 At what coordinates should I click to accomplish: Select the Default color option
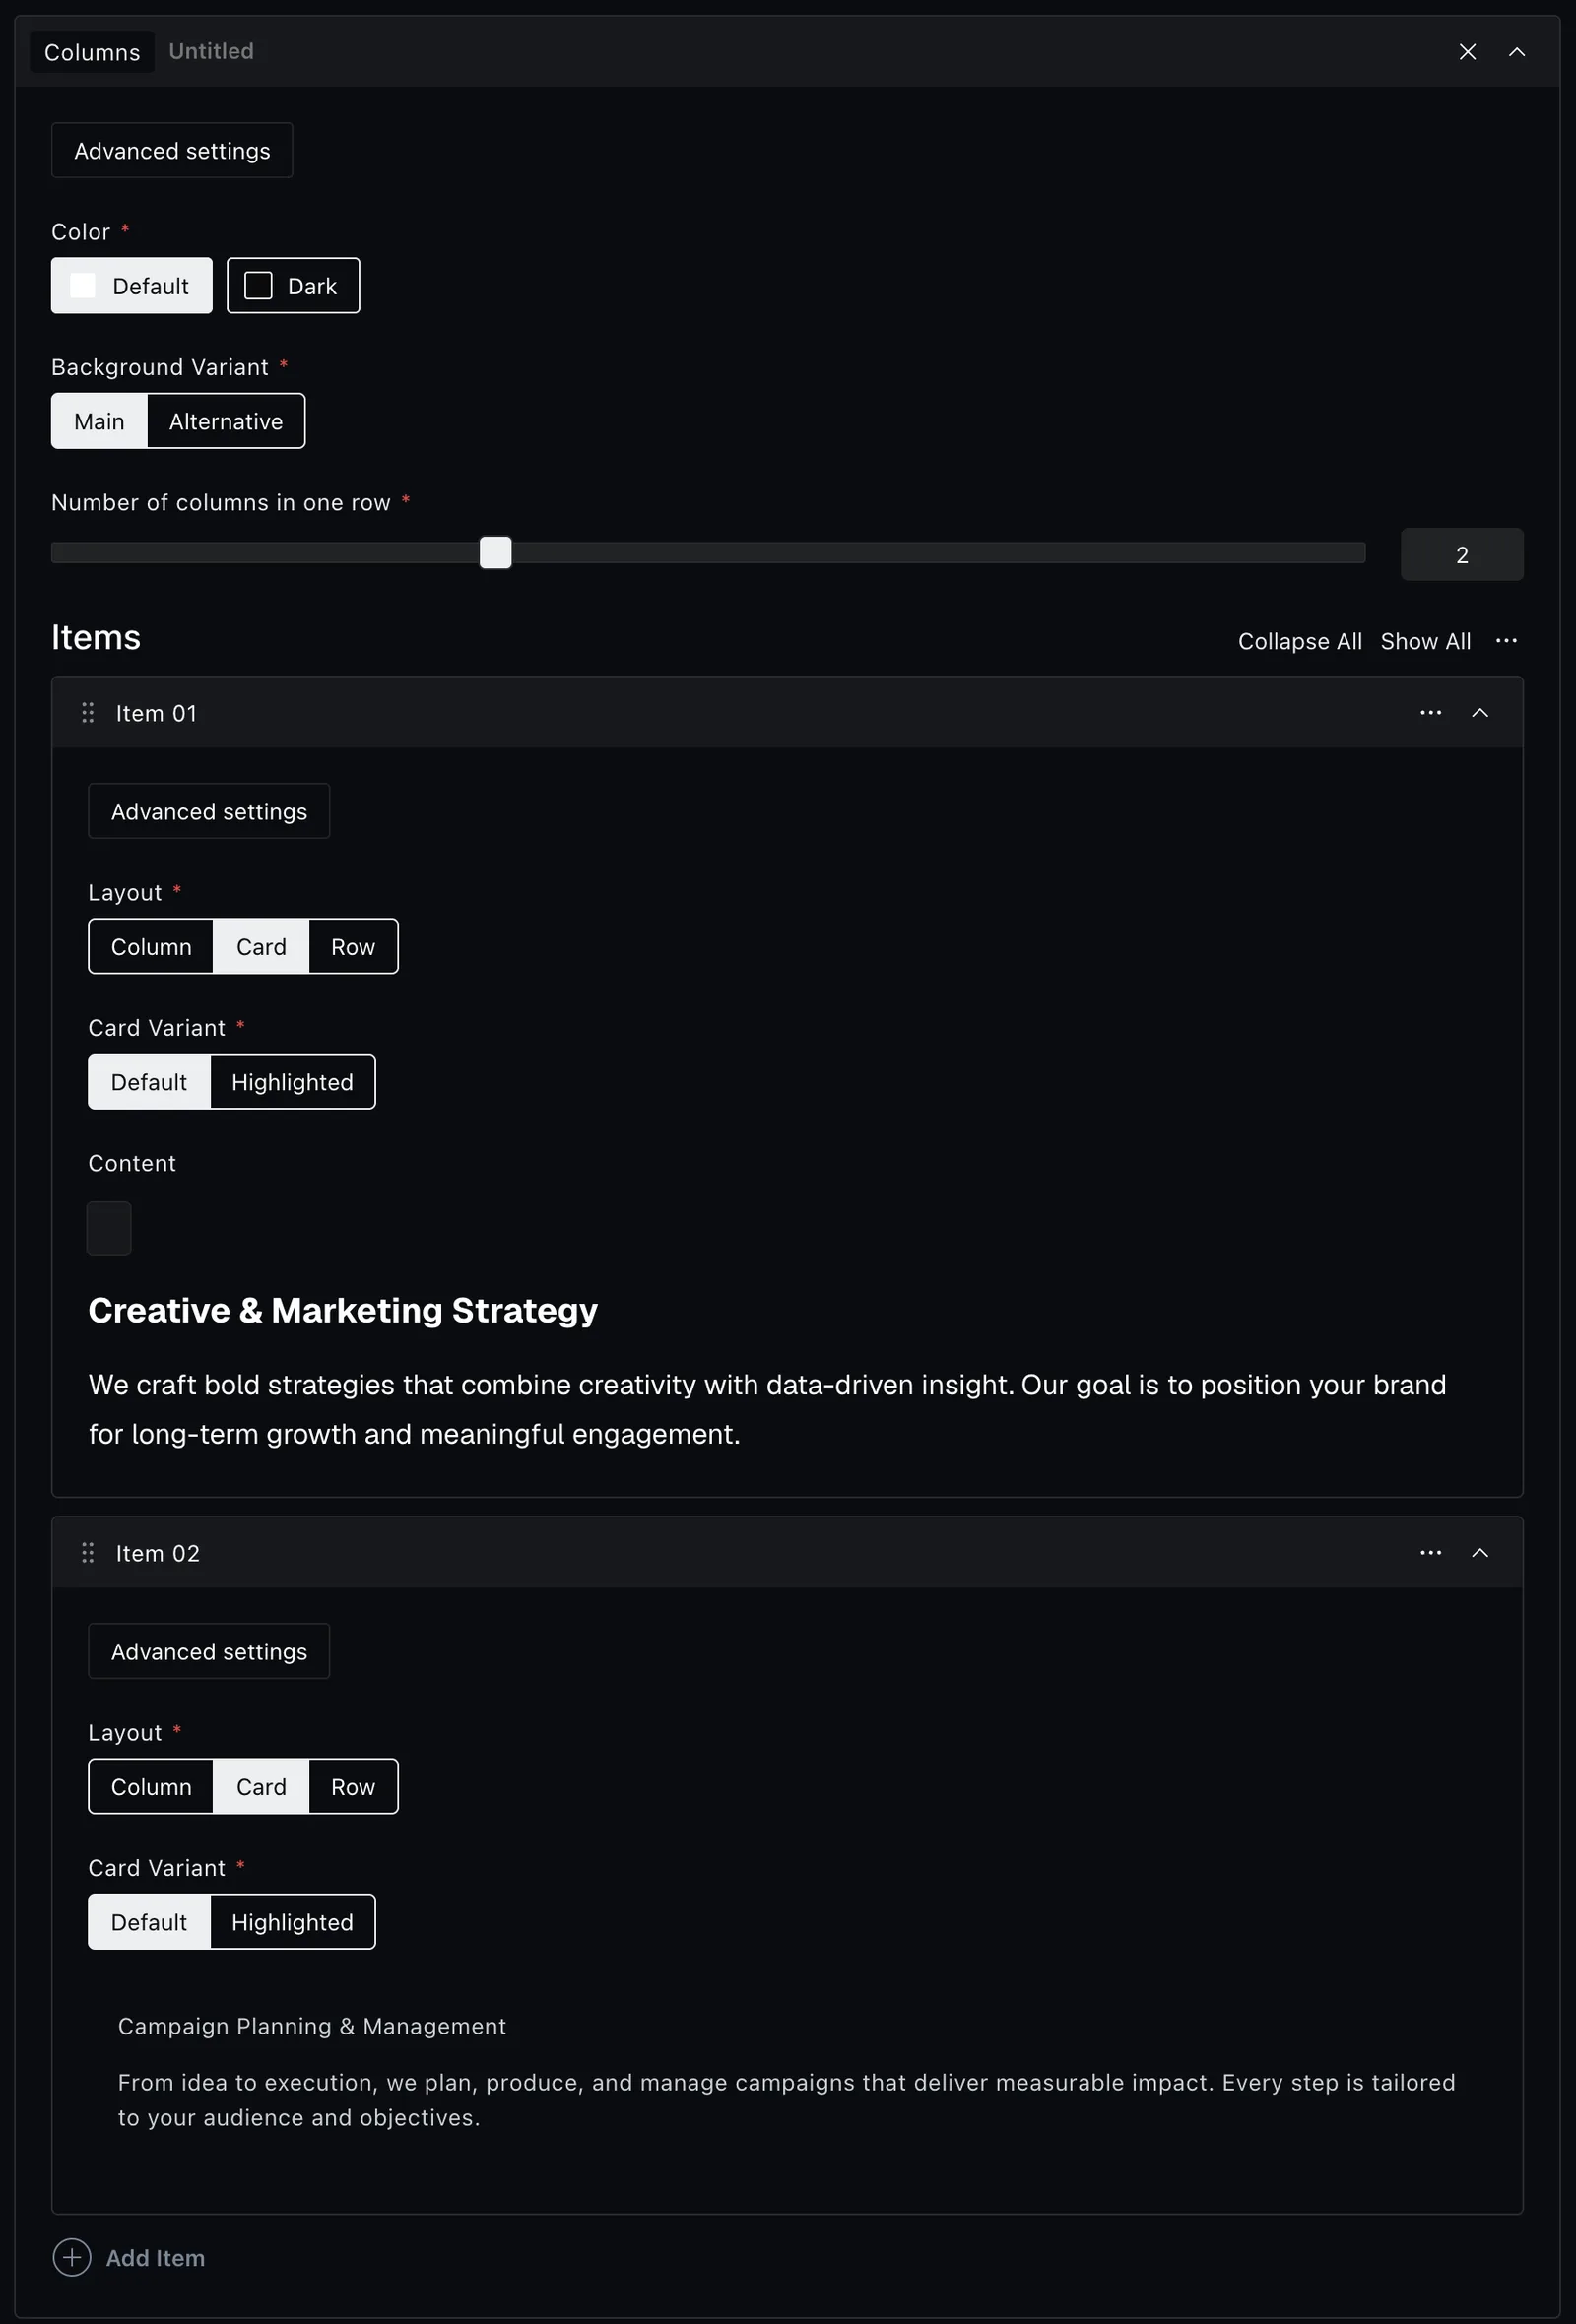tap(132, 286)
